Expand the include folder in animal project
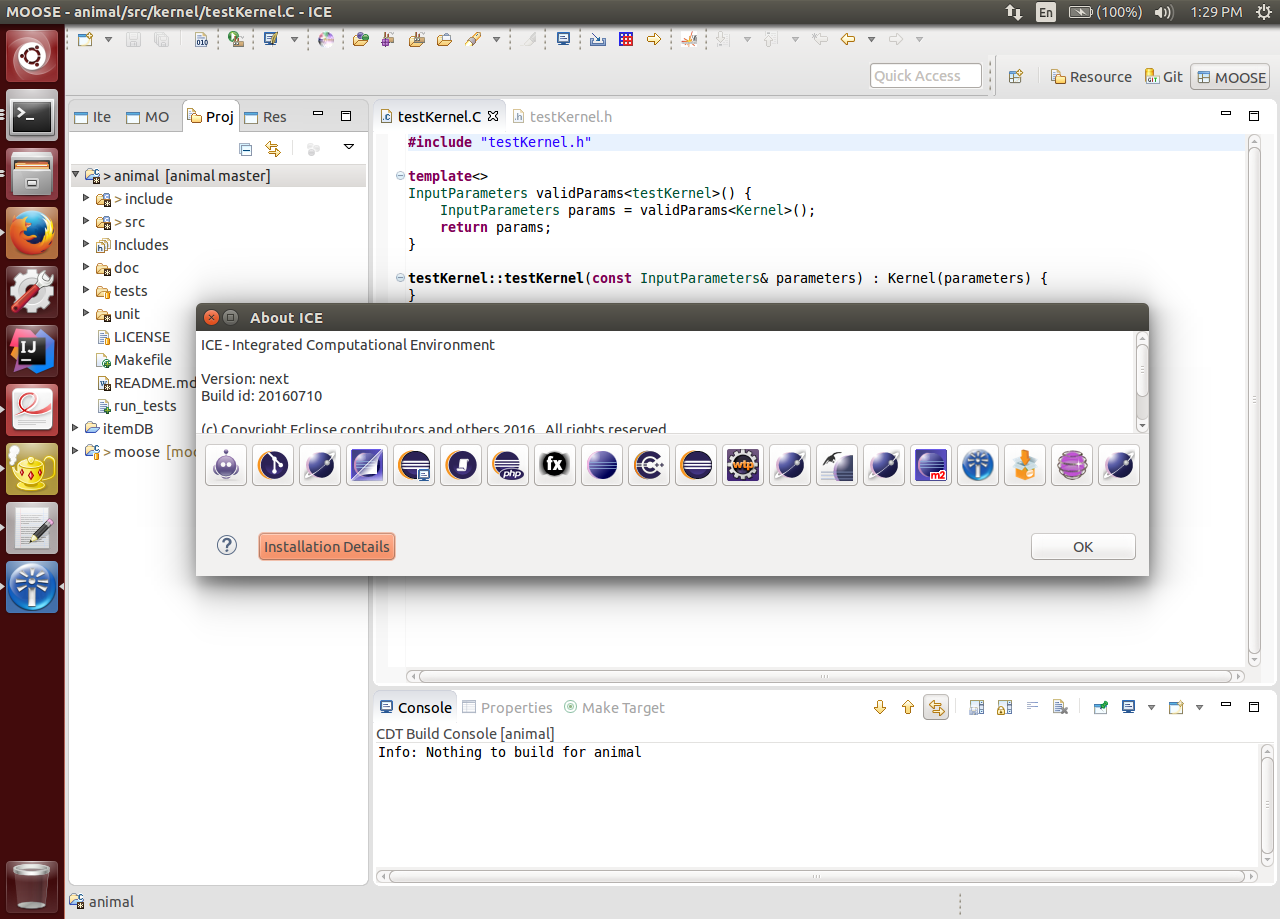Viewport: 1280px width, 919px height. click(x=86, y=198)
